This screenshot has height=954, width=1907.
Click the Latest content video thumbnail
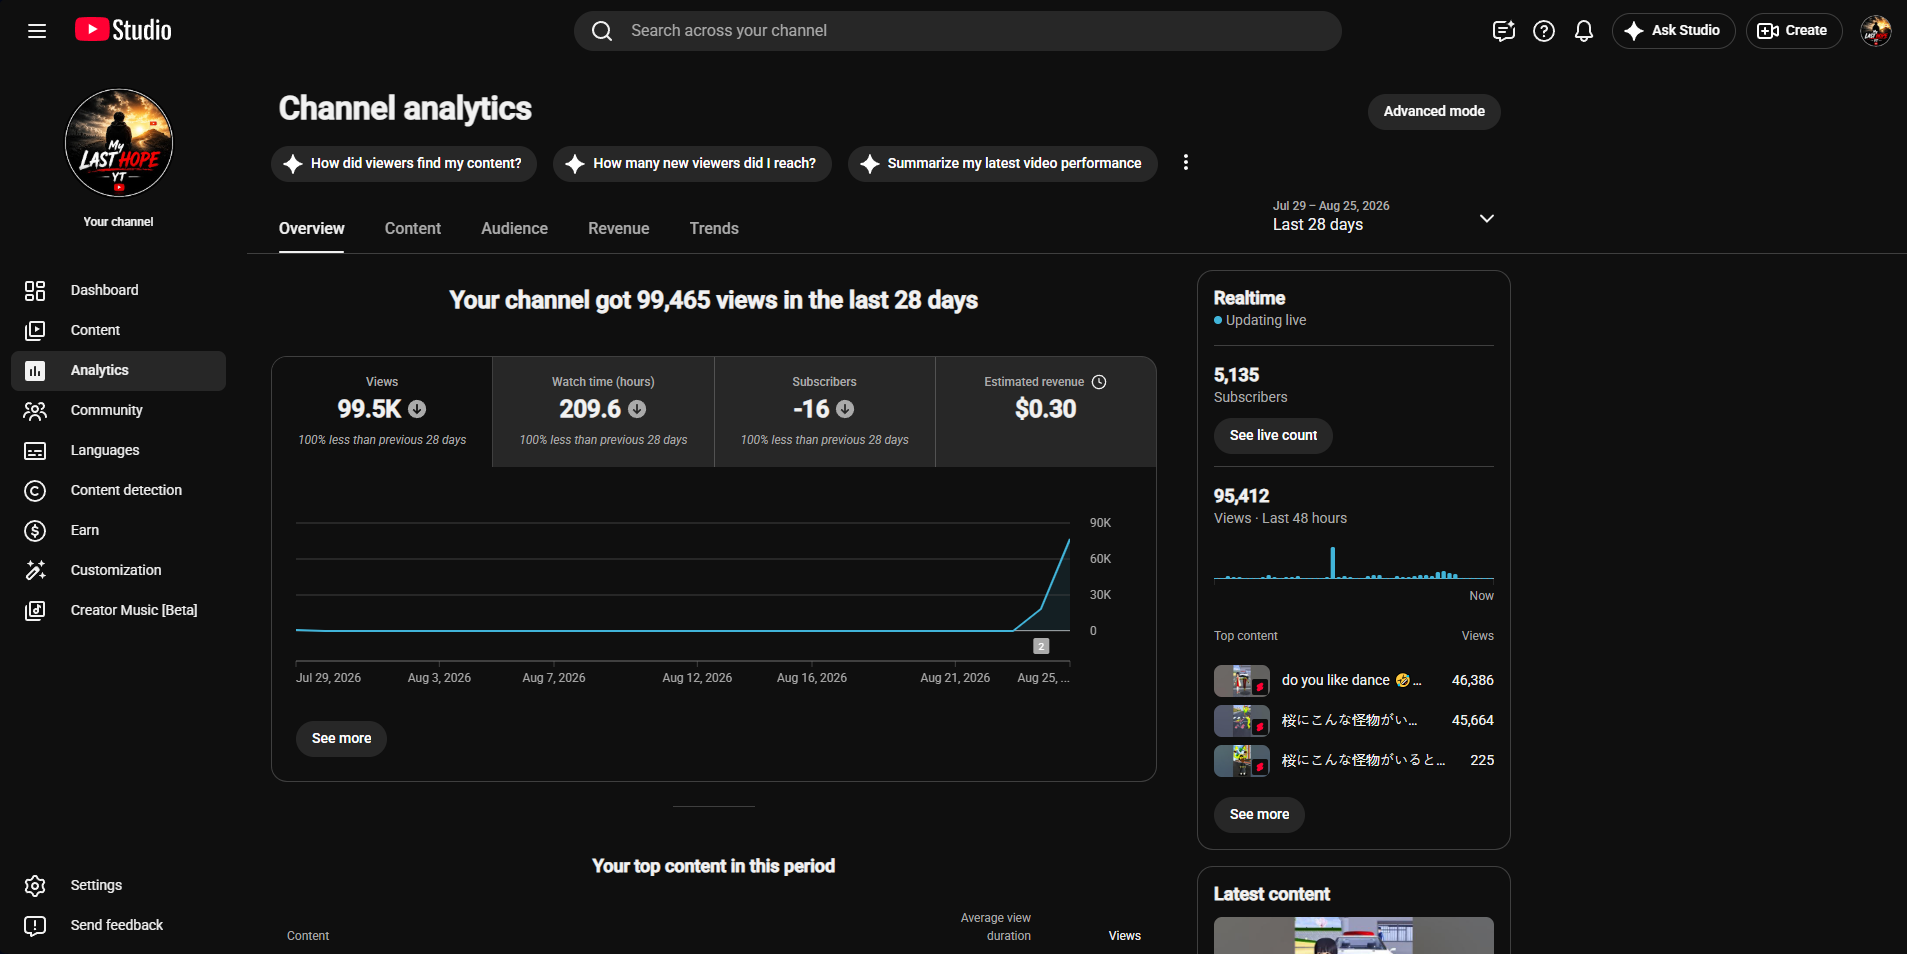[1354, 936]
